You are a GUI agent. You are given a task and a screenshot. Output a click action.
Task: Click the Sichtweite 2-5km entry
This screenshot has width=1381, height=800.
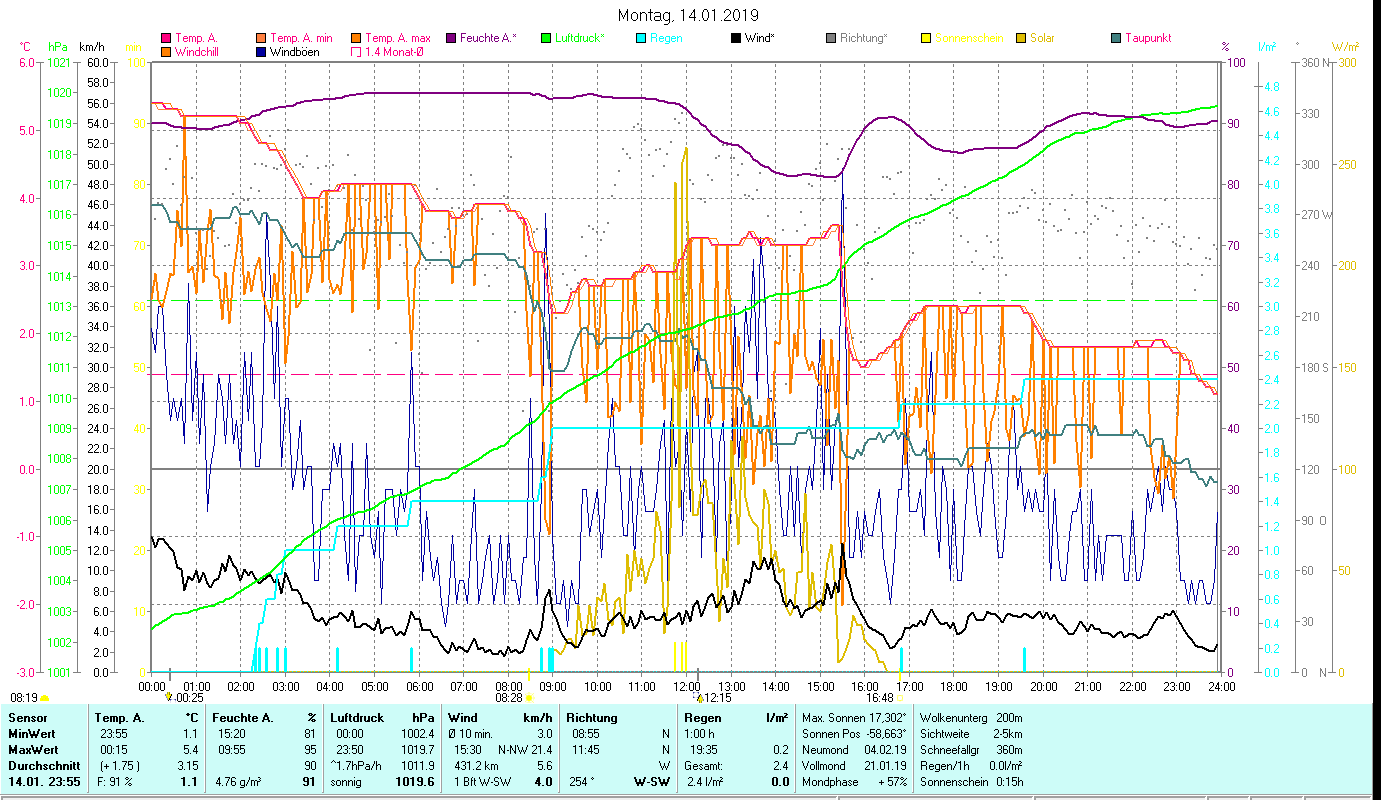(x=971, y=734)
